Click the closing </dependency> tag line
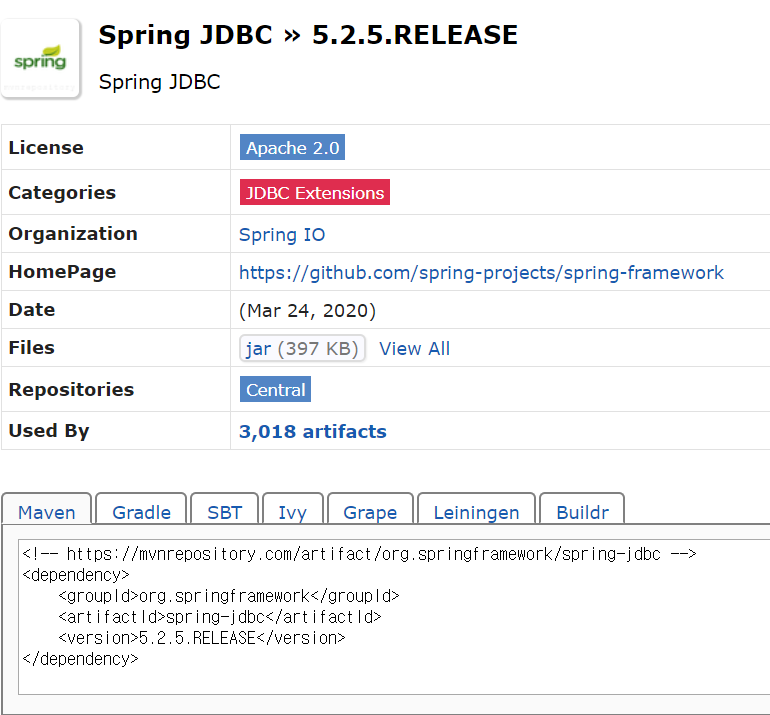Screen dimensions: 770x715 tap(80, 659)
